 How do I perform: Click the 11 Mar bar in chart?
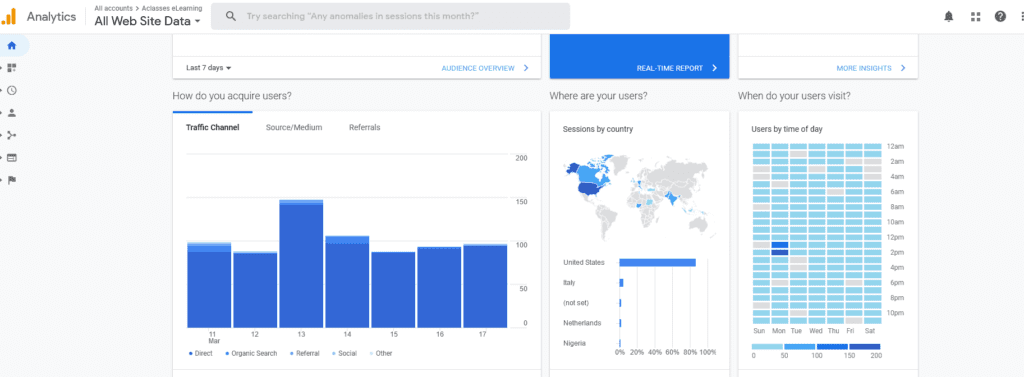pos(209,285)
